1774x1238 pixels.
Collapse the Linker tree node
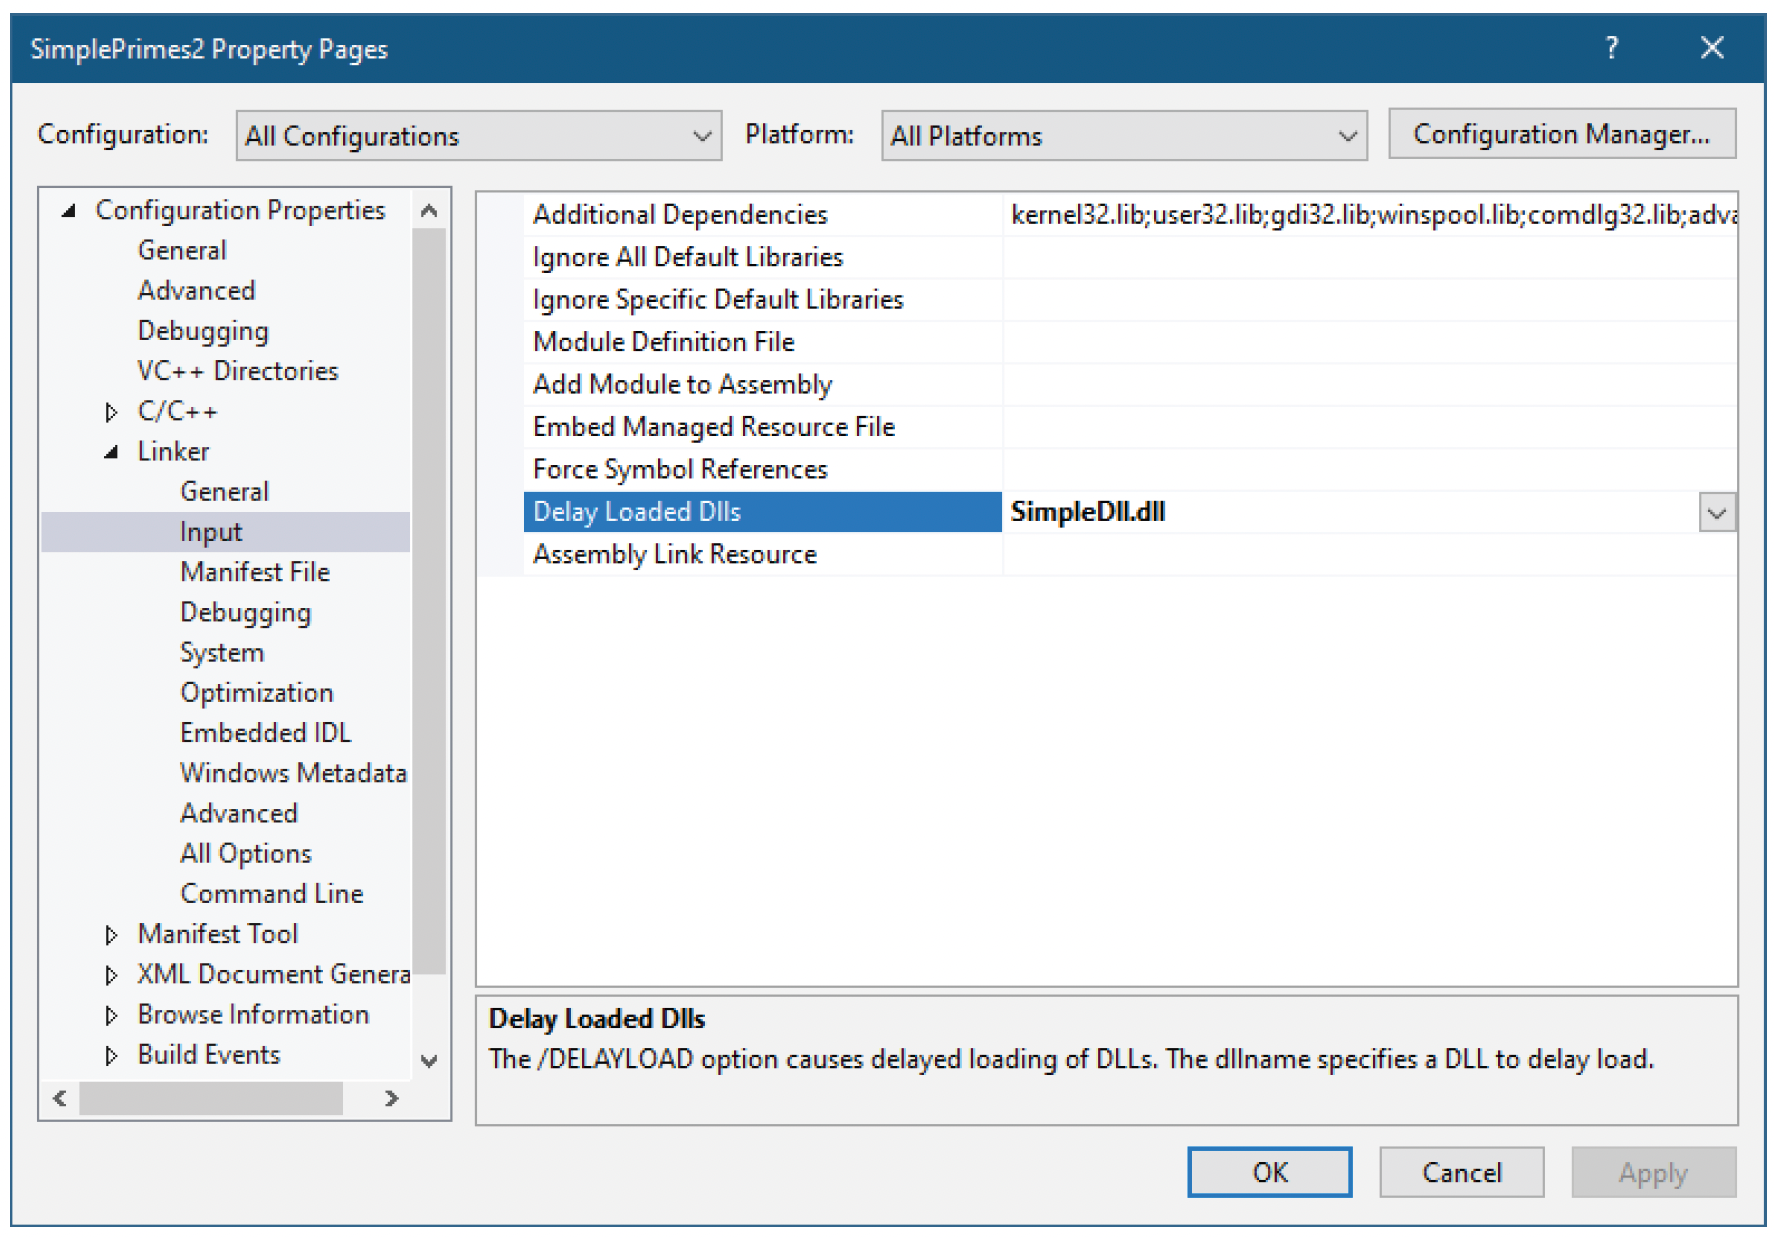point(111,452)
